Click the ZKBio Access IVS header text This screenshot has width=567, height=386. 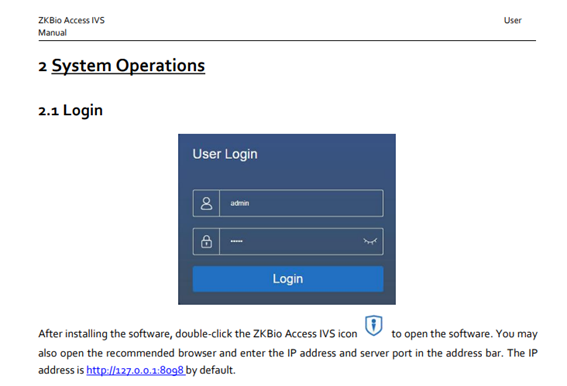point(72,20)
